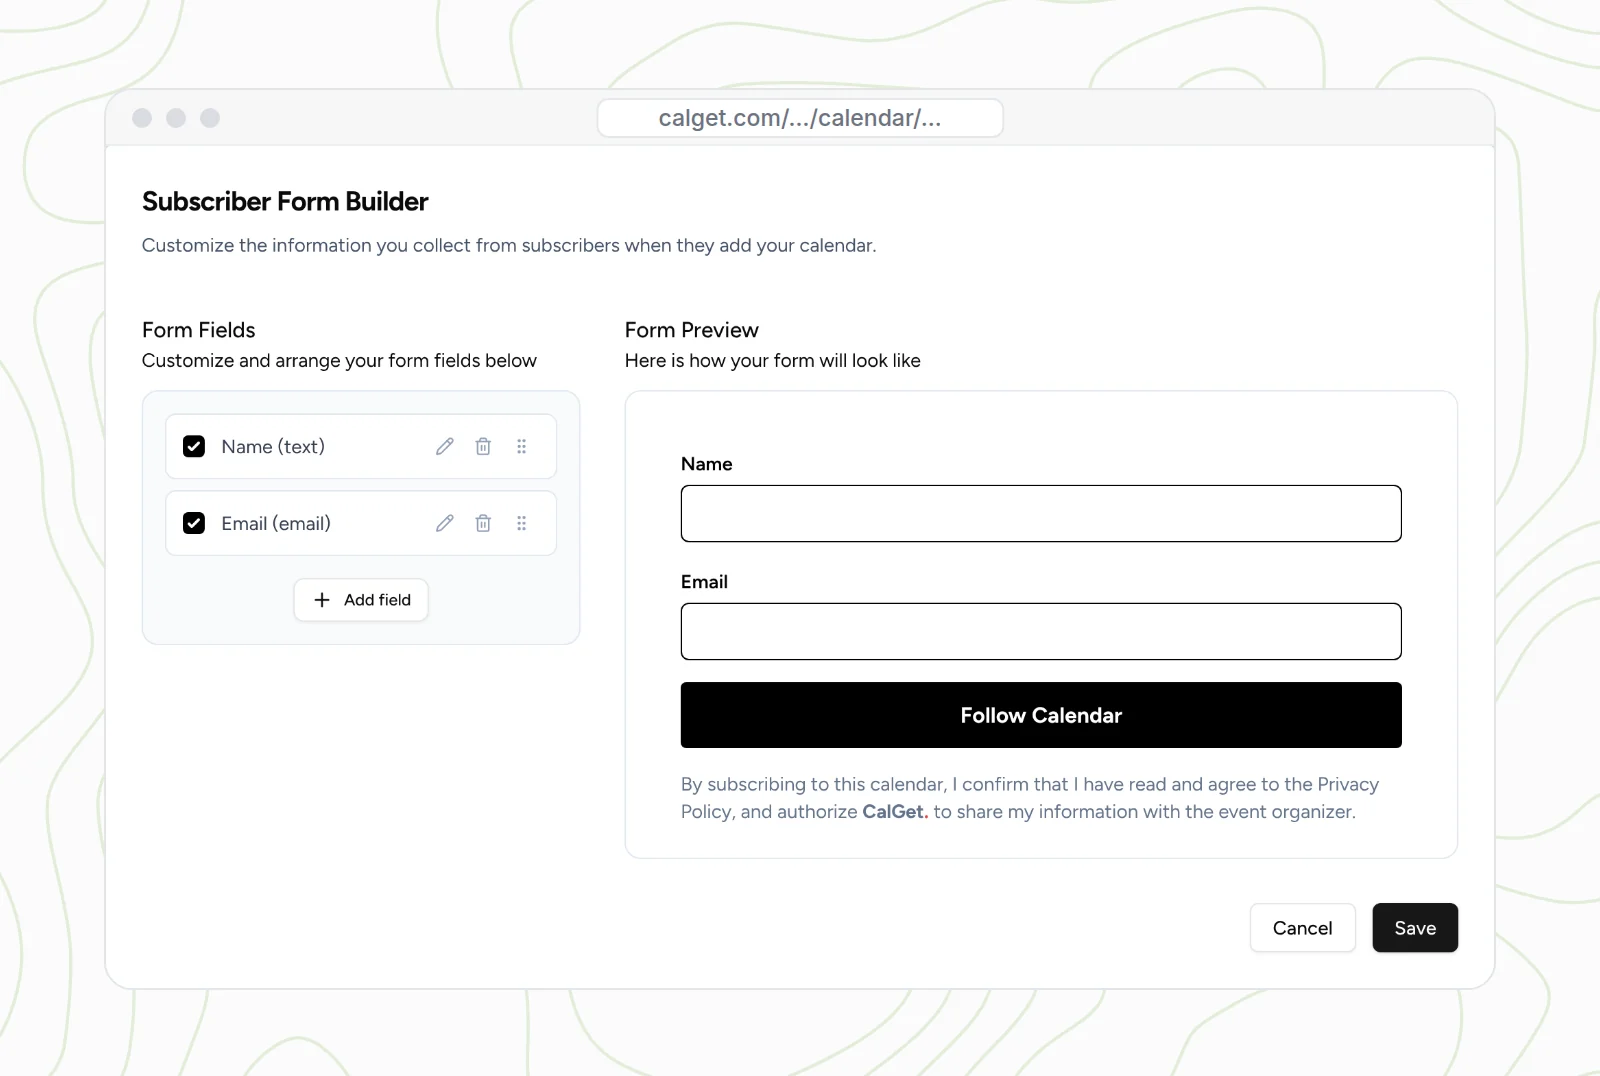This screenshot has width=1600, height=1076.
Task: Delete the Name (text) field using trash icon
Action: coord(483,446)
